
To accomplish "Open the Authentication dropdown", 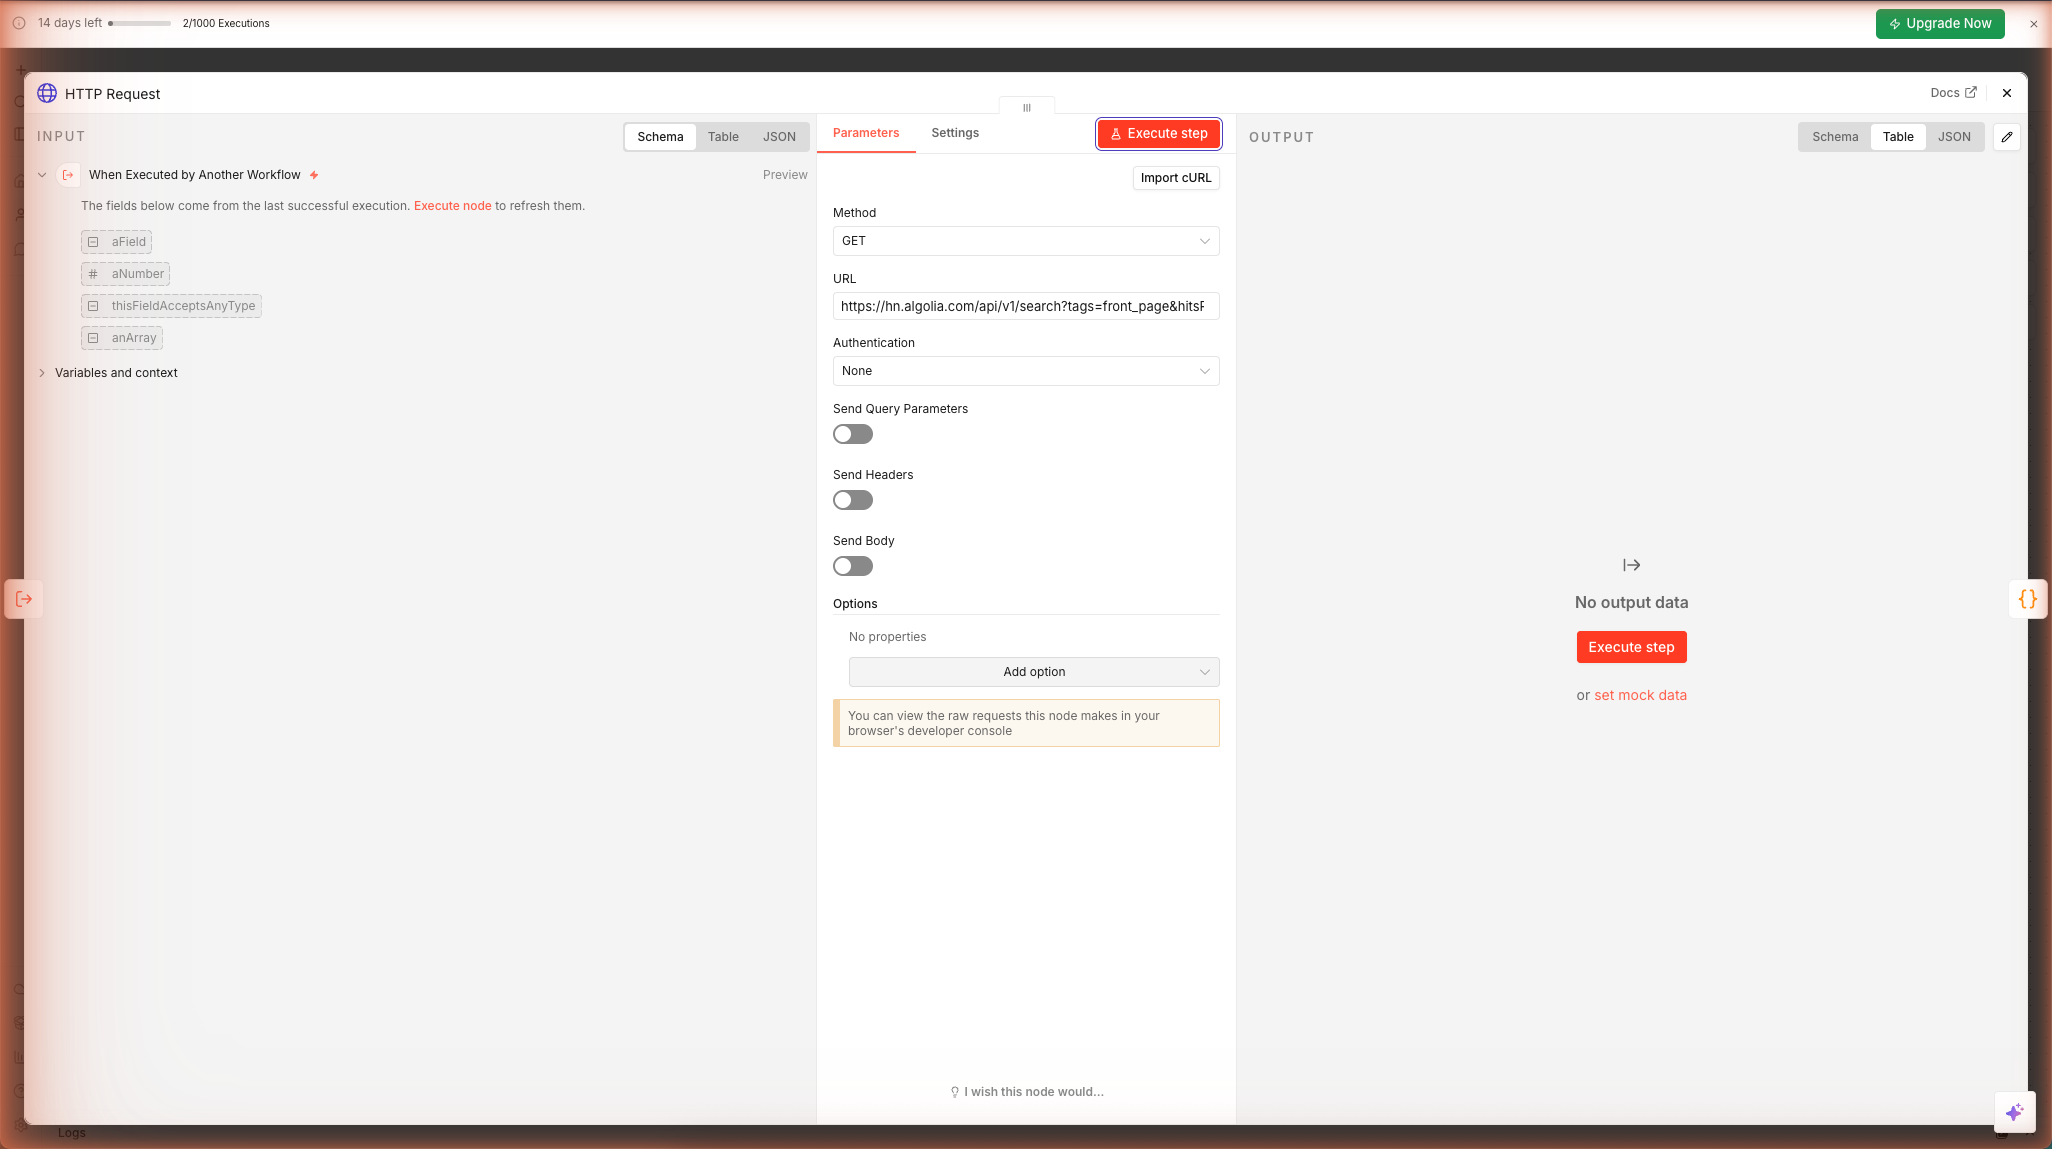I will pyautogui.click(x=1025, y=371).
